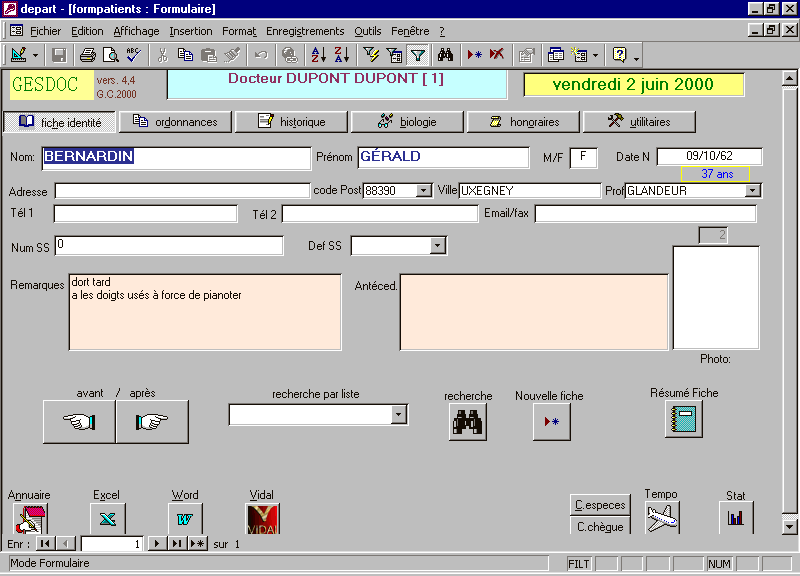Click the C.chèque button
Screen dimensions: 800x576
600,526
